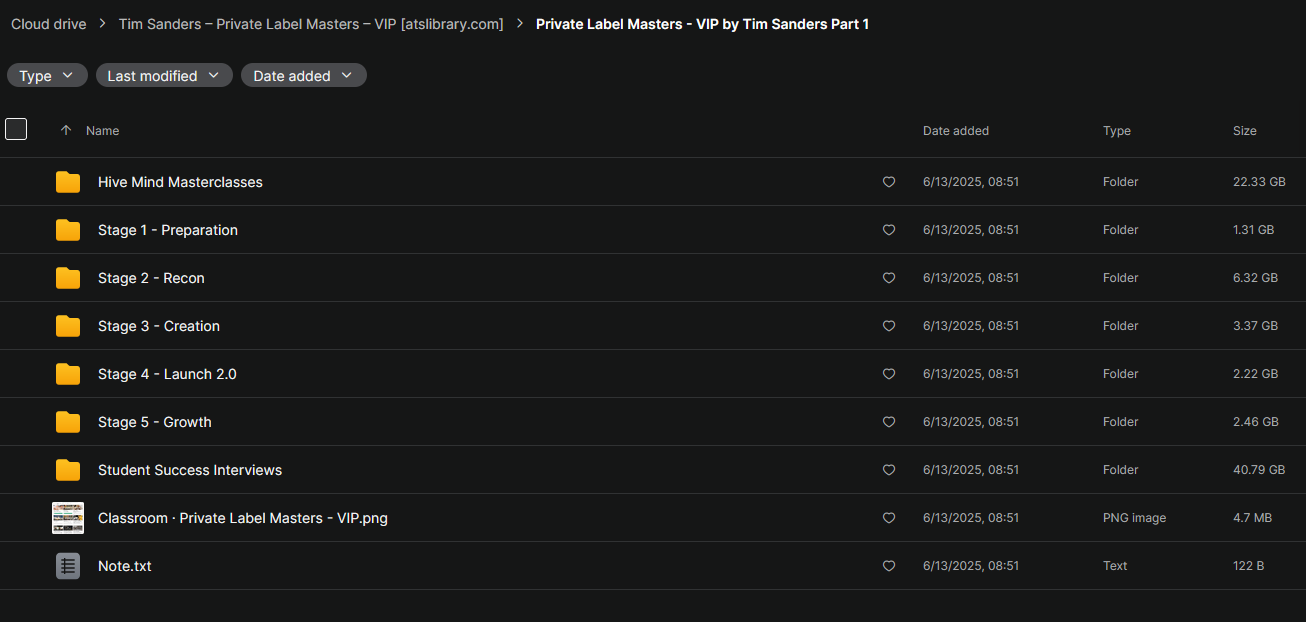Open the Type filter dropdown
Viewport: 1306px width, 622px height.
(47, 76)
